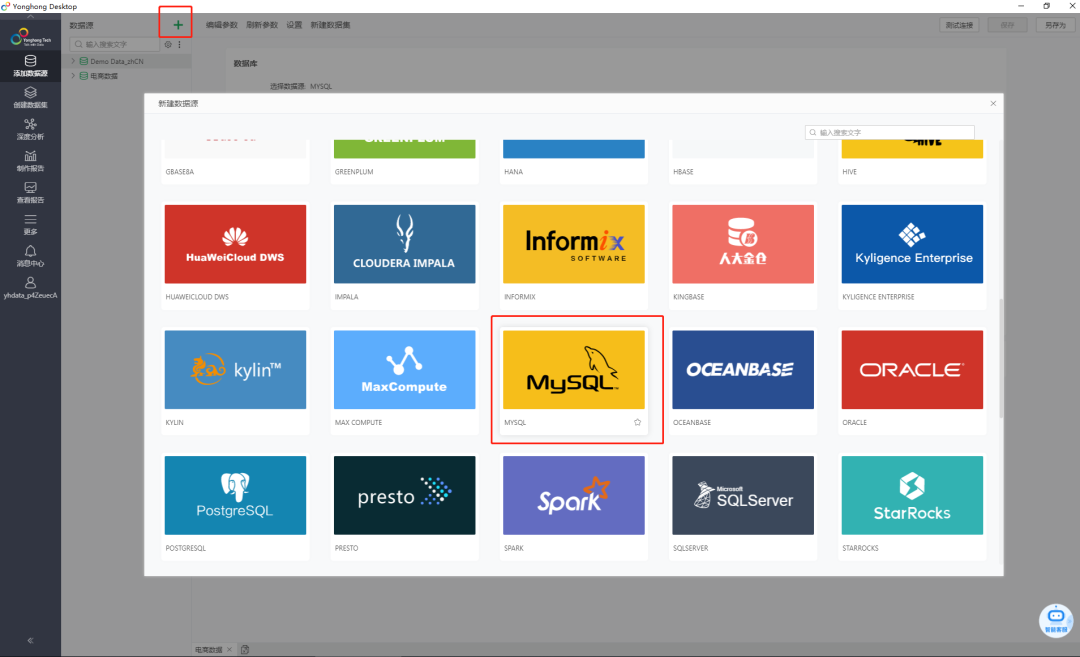Click 新建数据集 in the top toolbar
1080x657 pixels.
click(330, 25)
